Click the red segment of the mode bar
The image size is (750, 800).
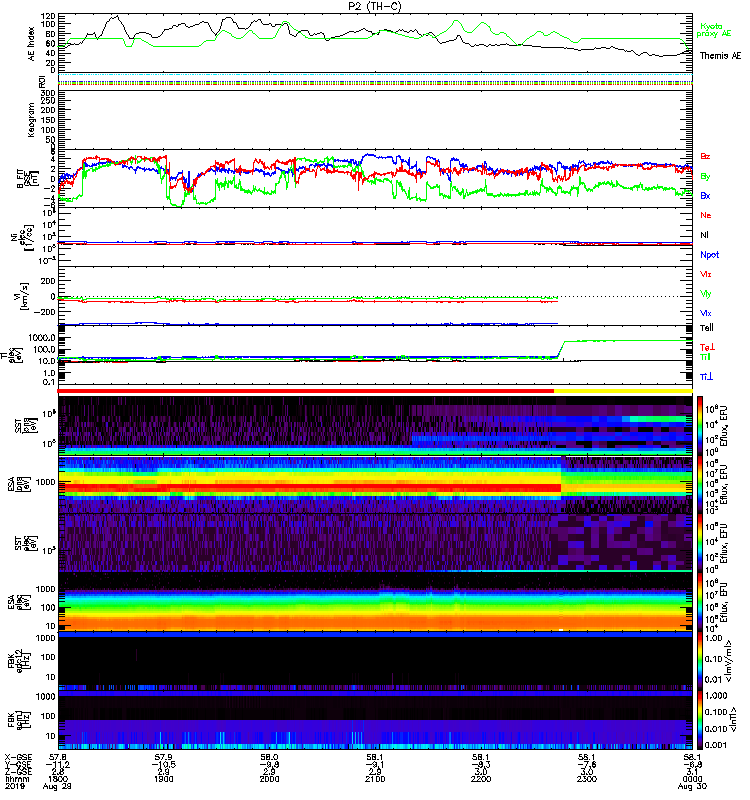point(306,390)
